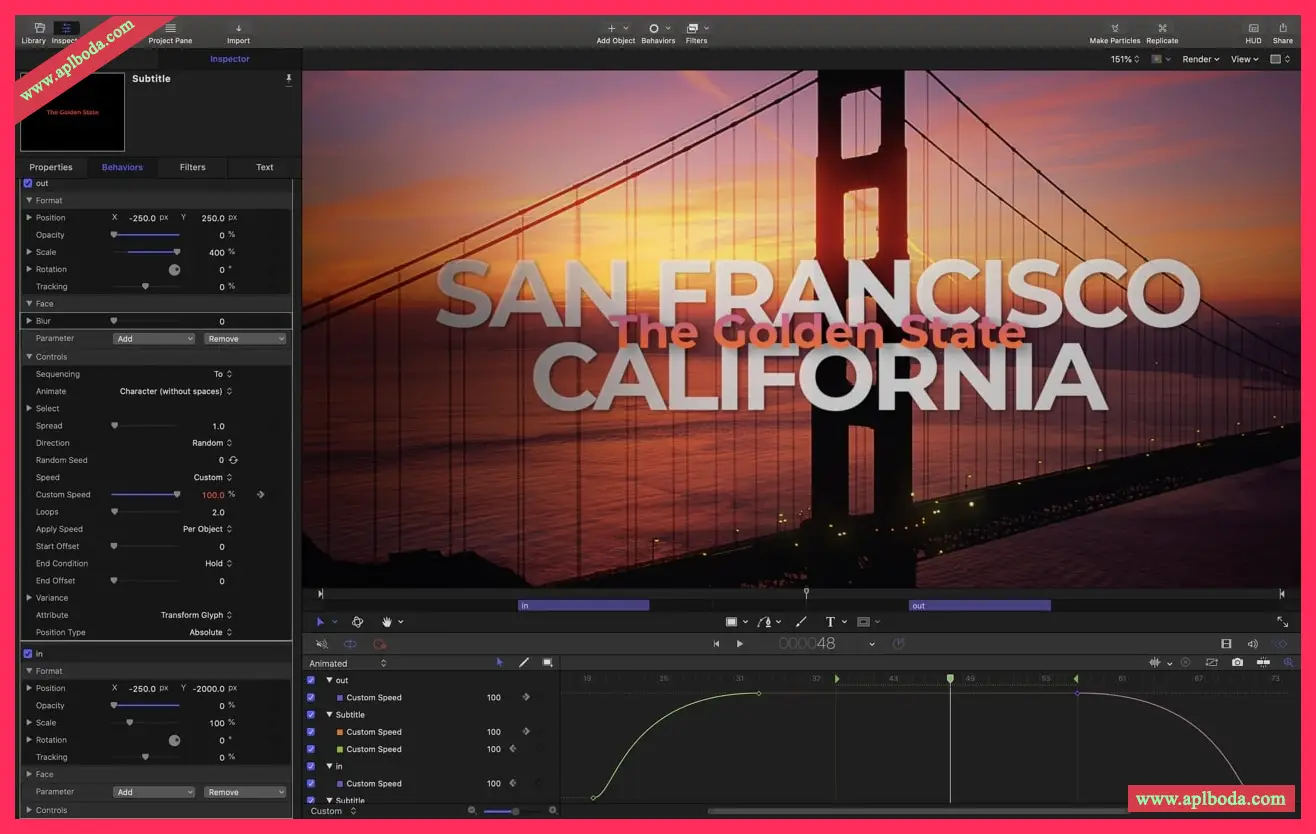Viewport: 1316px width, 834px height.
Task: Switch to the Filters tab
Action: 192,167
